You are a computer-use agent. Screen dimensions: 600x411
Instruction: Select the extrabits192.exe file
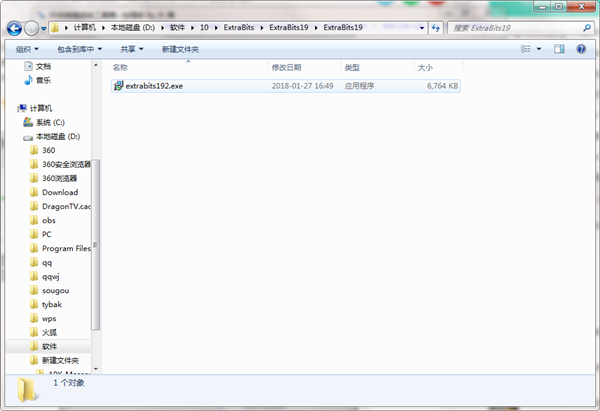[x=286, y=86]
